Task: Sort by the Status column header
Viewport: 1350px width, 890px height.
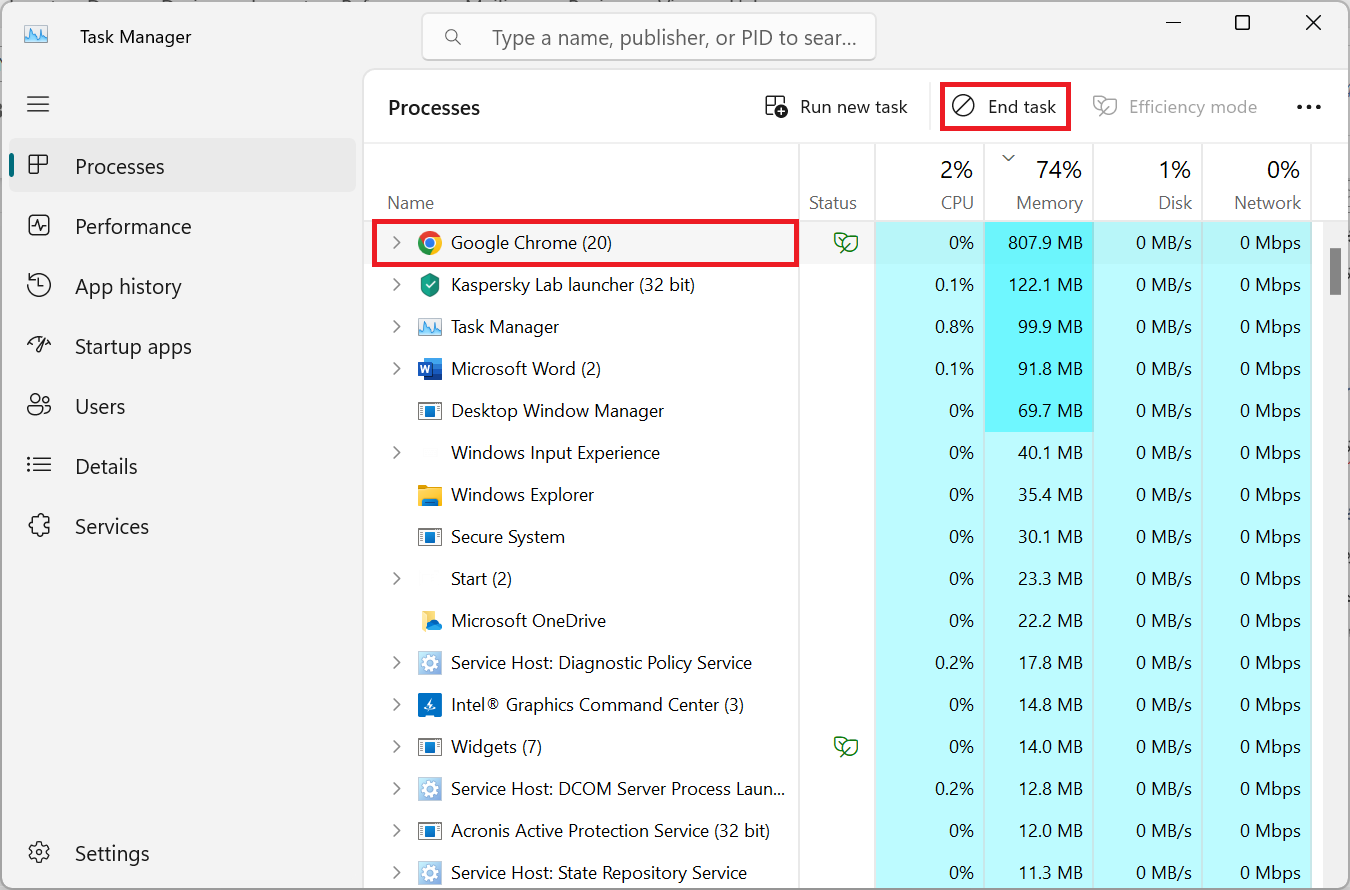Action: click(837, 182)
